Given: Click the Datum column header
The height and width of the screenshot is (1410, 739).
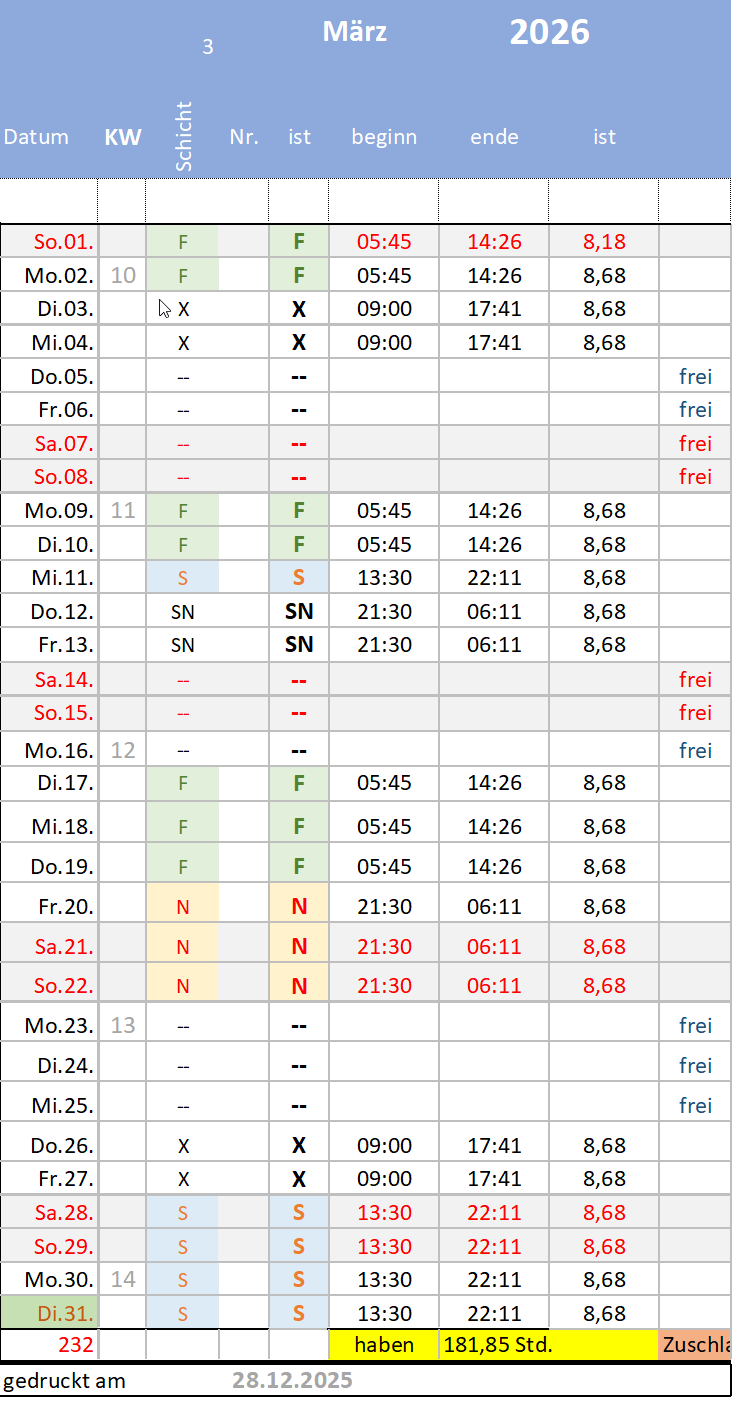Looking at the screenshot, I should tap(37, 137).
